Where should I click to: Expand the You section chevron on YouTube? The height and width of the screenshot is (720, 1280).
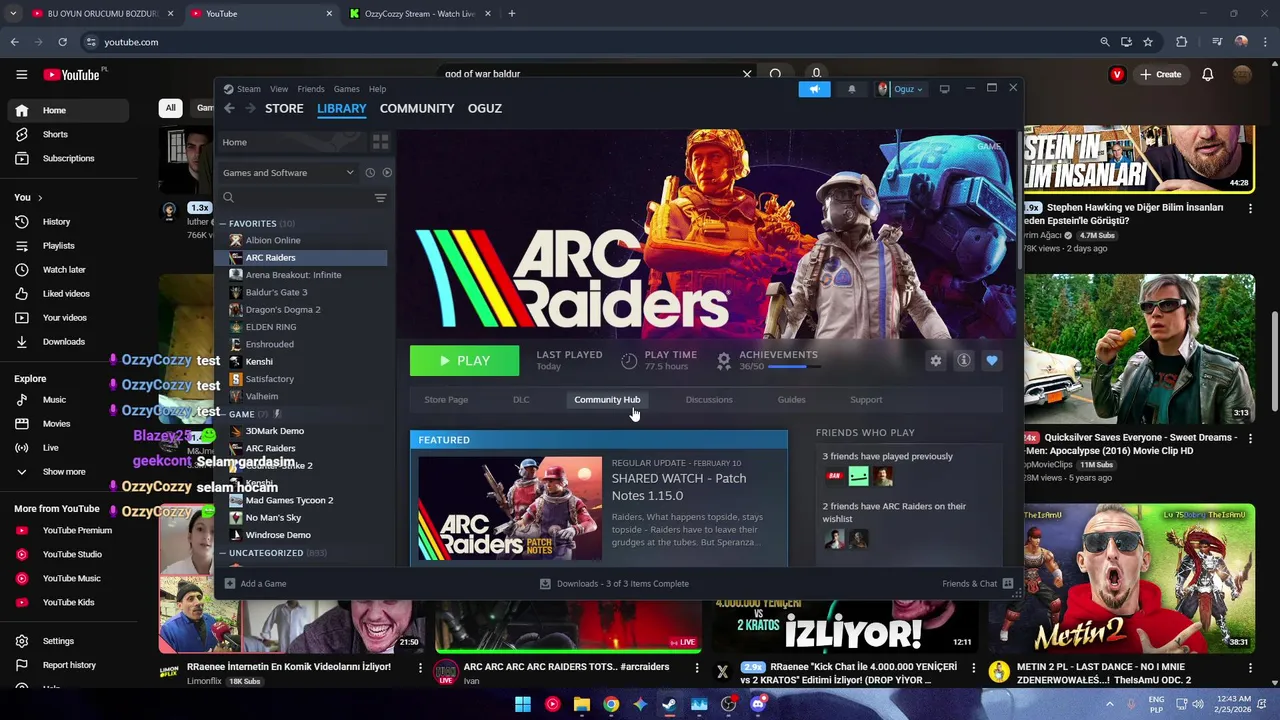click(x=40, y=198)
